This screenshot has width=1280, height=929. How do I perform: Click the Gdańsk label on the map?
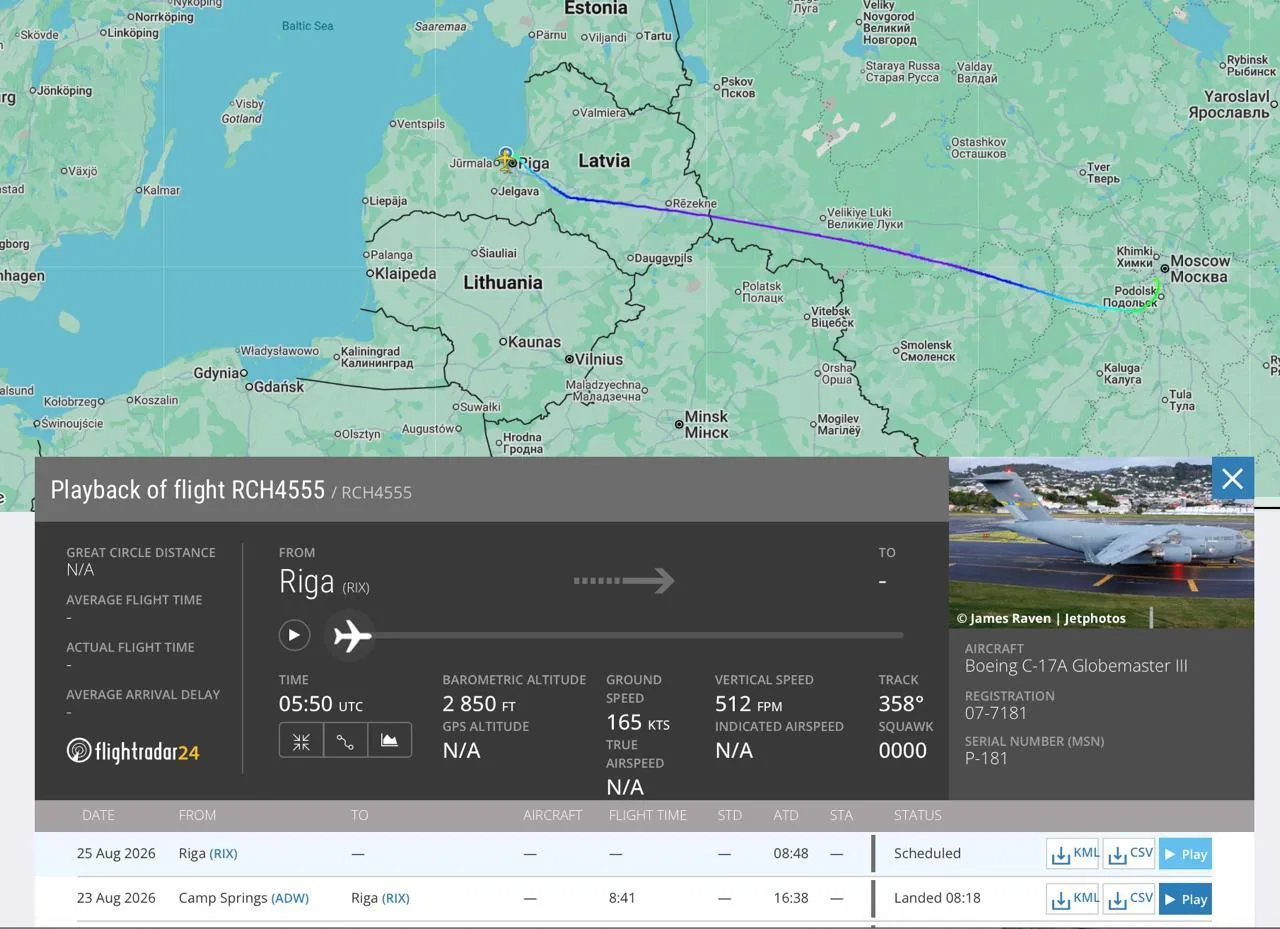pos(278,386)
